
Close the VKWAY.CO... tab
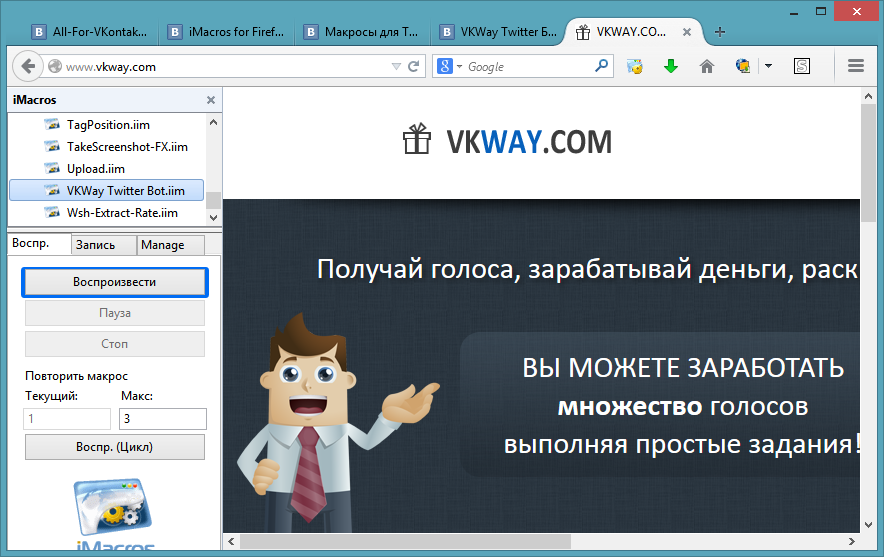pos(687,32)
